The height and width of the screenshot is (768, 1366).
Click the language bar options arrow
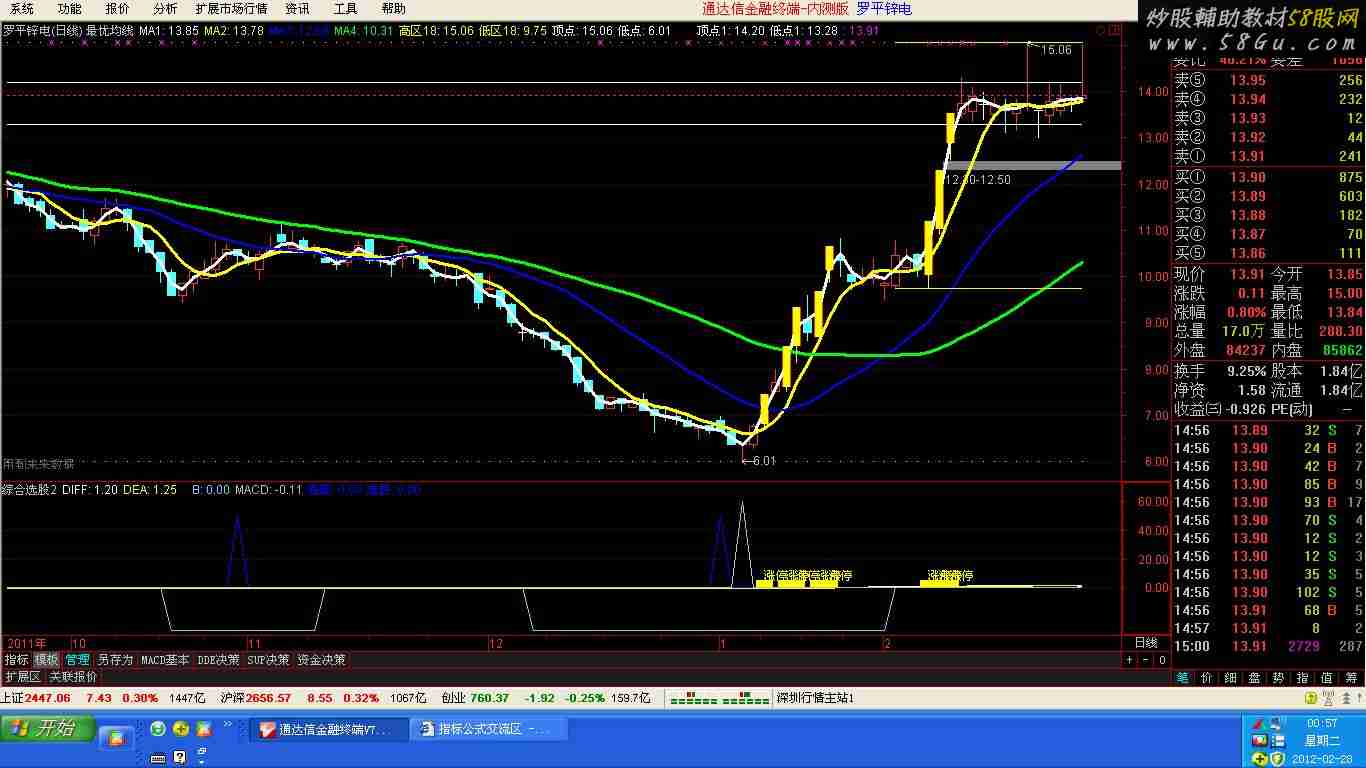(201, 762)
